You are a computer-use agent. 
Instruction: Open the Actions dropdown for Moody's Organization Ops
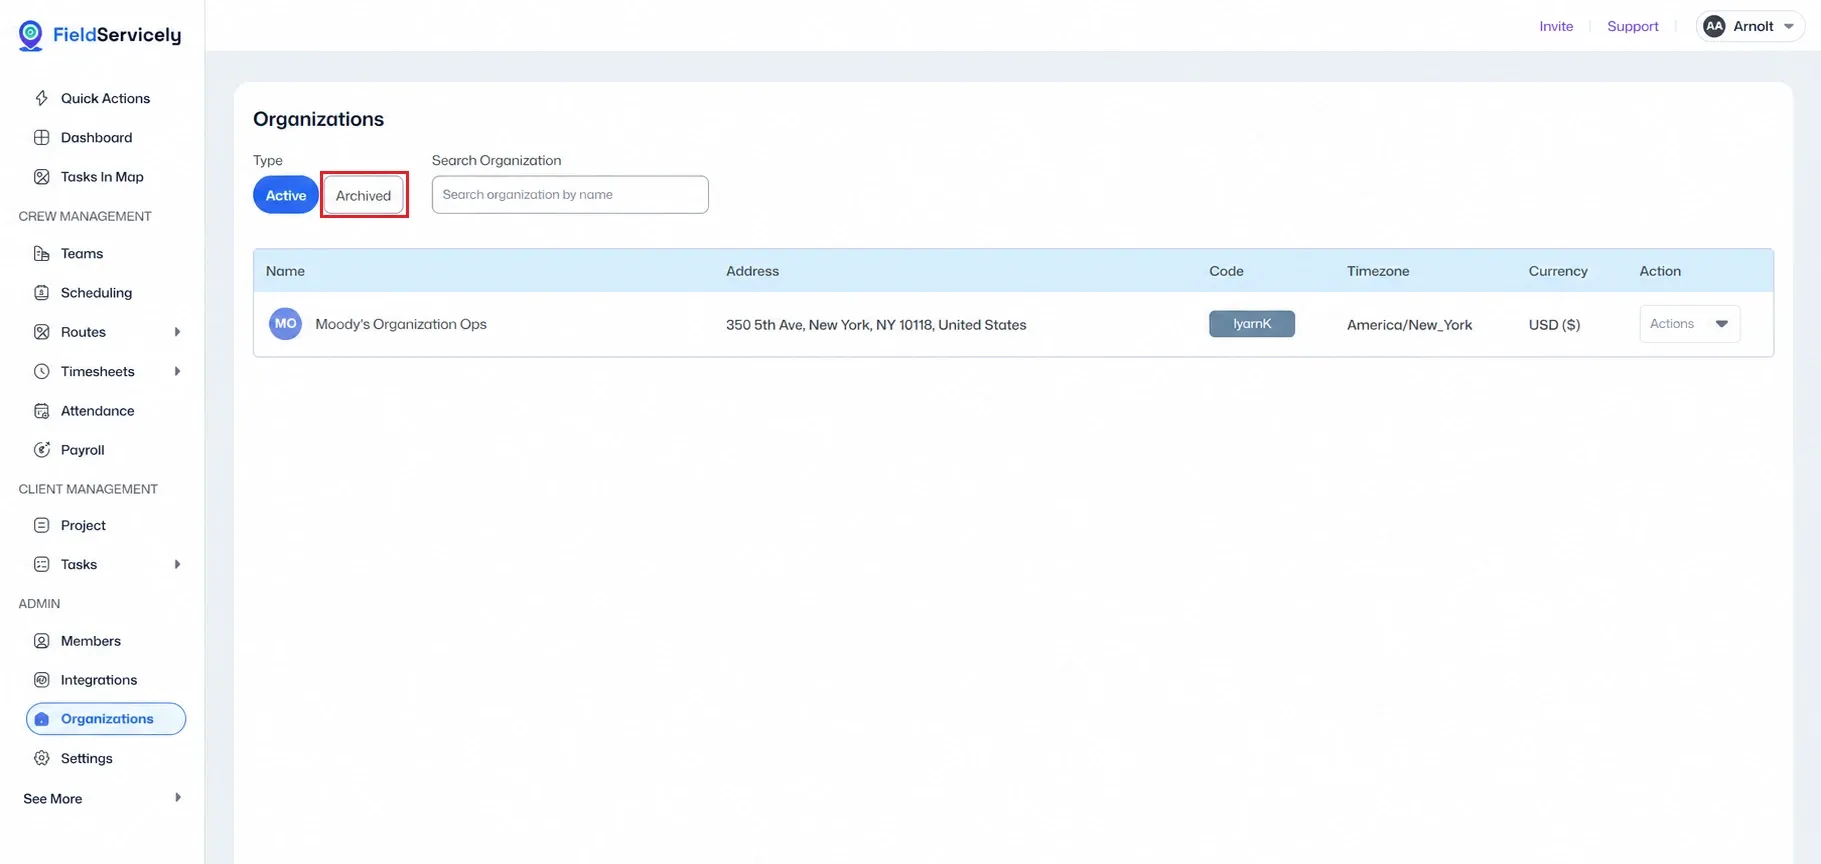tap(1689, 324)
